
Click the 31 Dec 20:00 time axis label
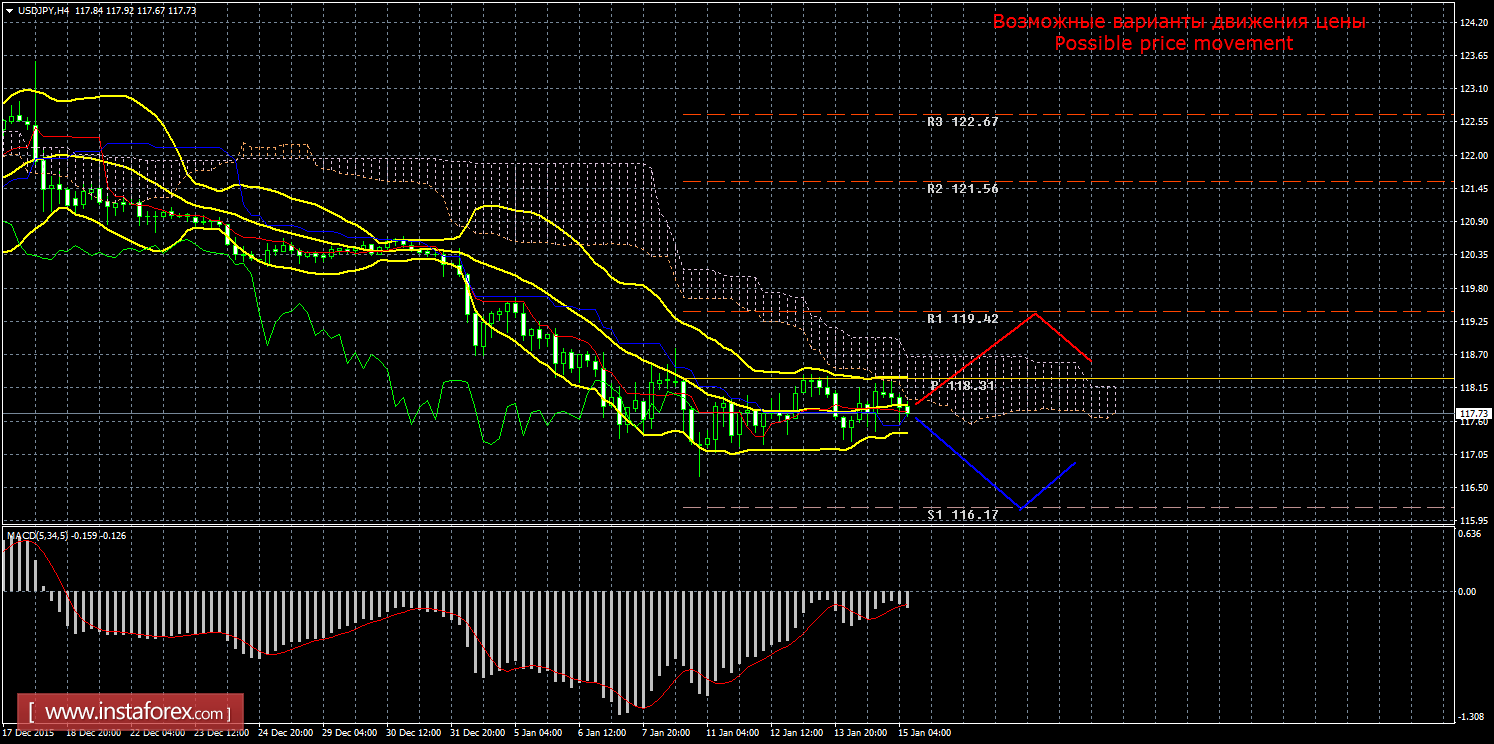pos(477,733)
